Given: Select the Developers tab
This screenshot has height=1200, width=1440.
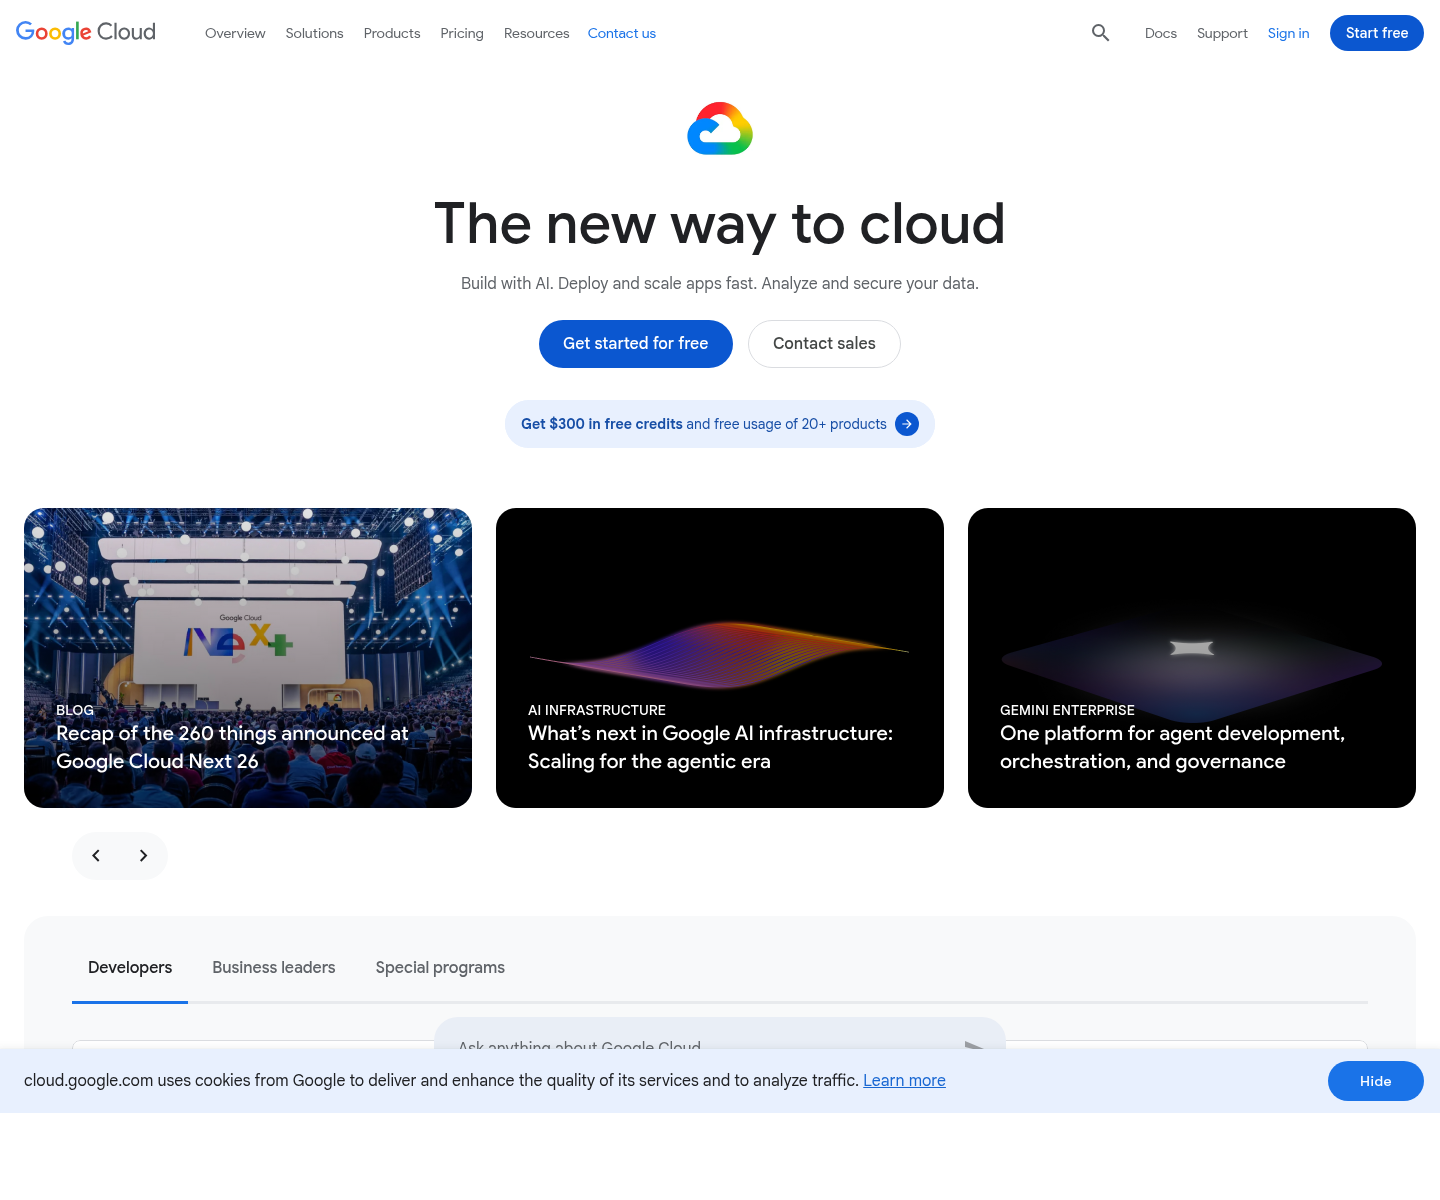Looking at the screenshot, I should click(x=130, y=968).
